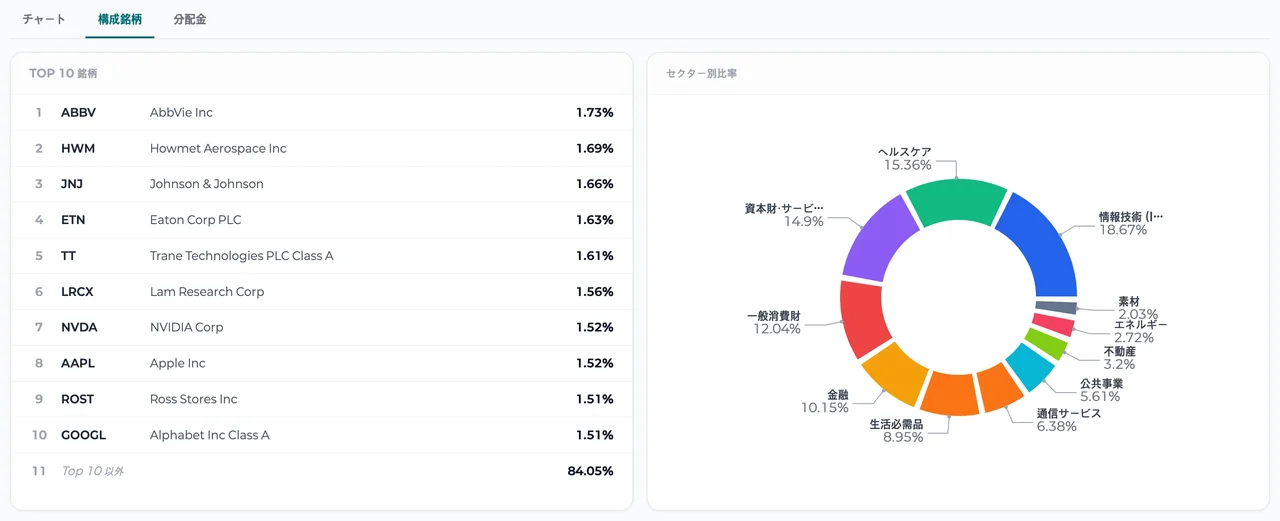
Task: Click the ETN Eaton Corp entry
Action: click(322, 220)
